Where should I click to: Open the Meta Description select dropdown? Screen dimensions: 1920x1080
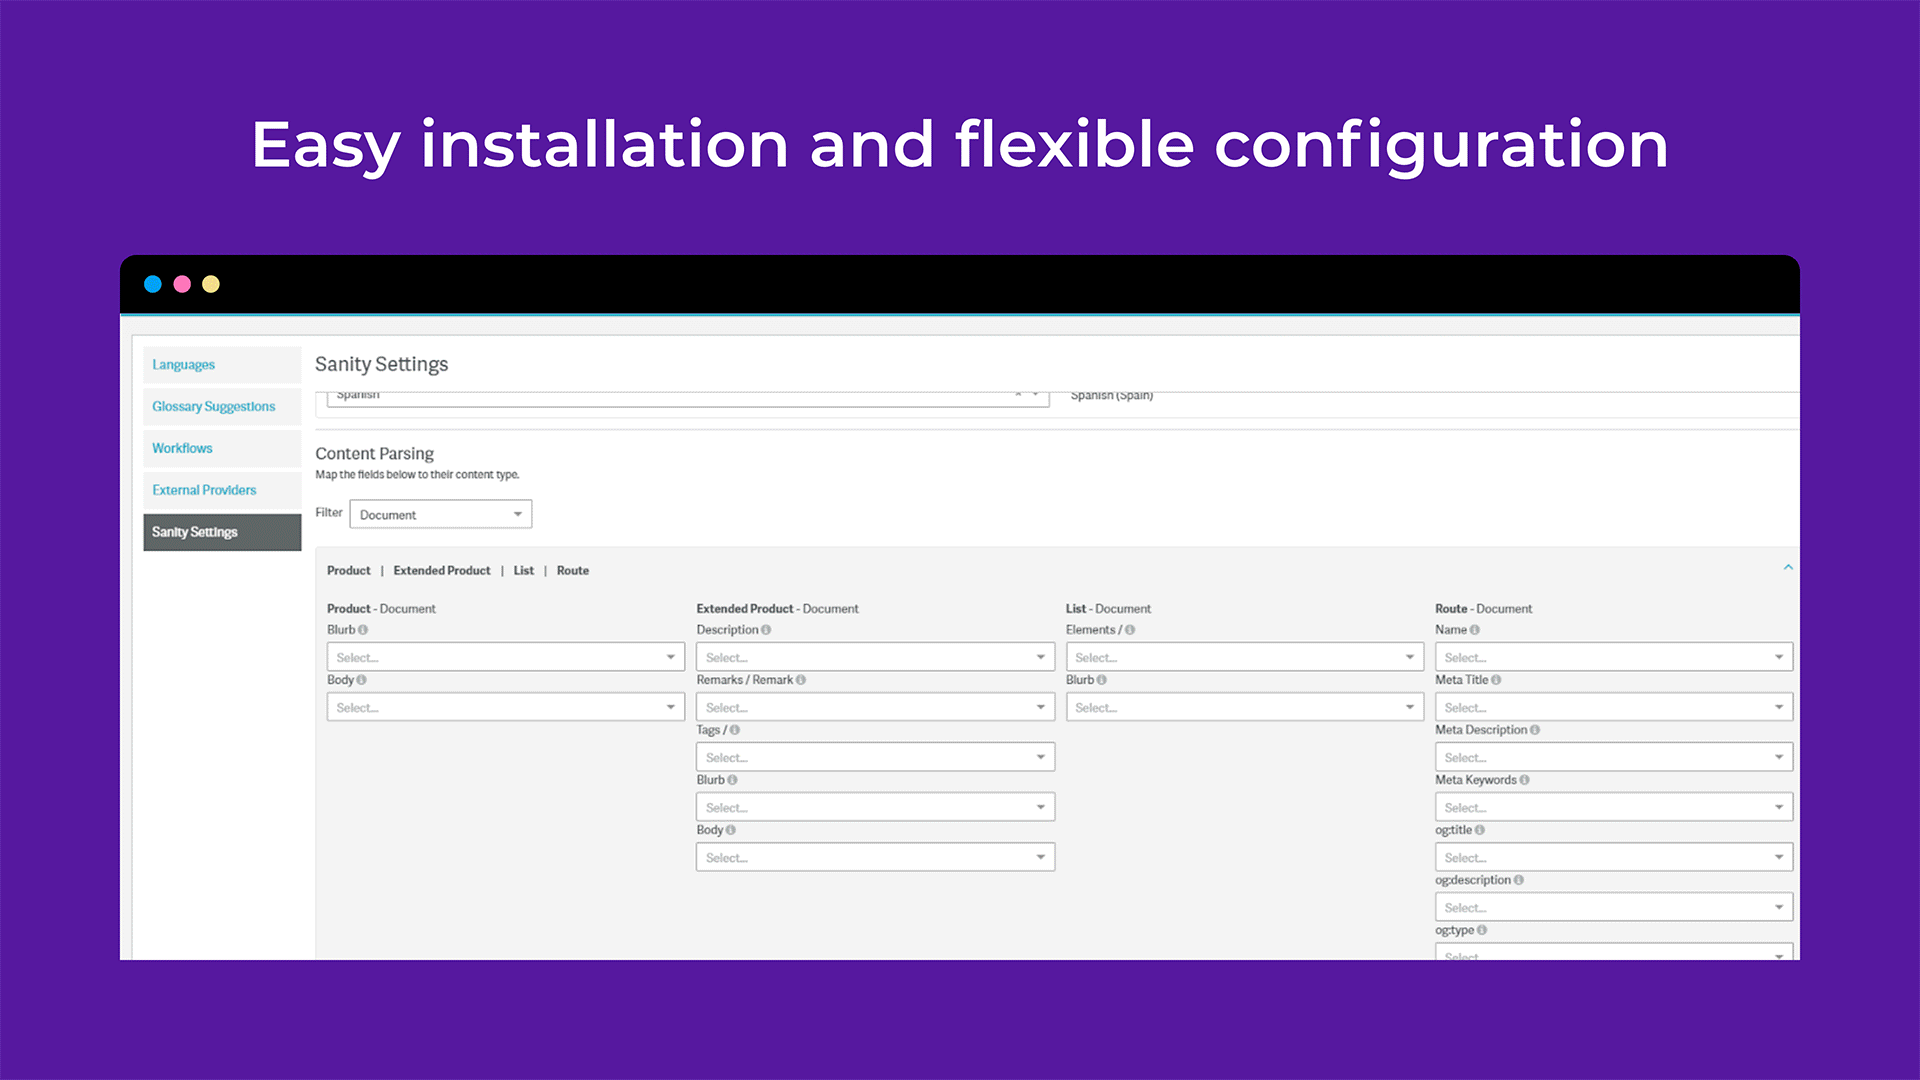pyautogui.click(x=1614, y=757)
